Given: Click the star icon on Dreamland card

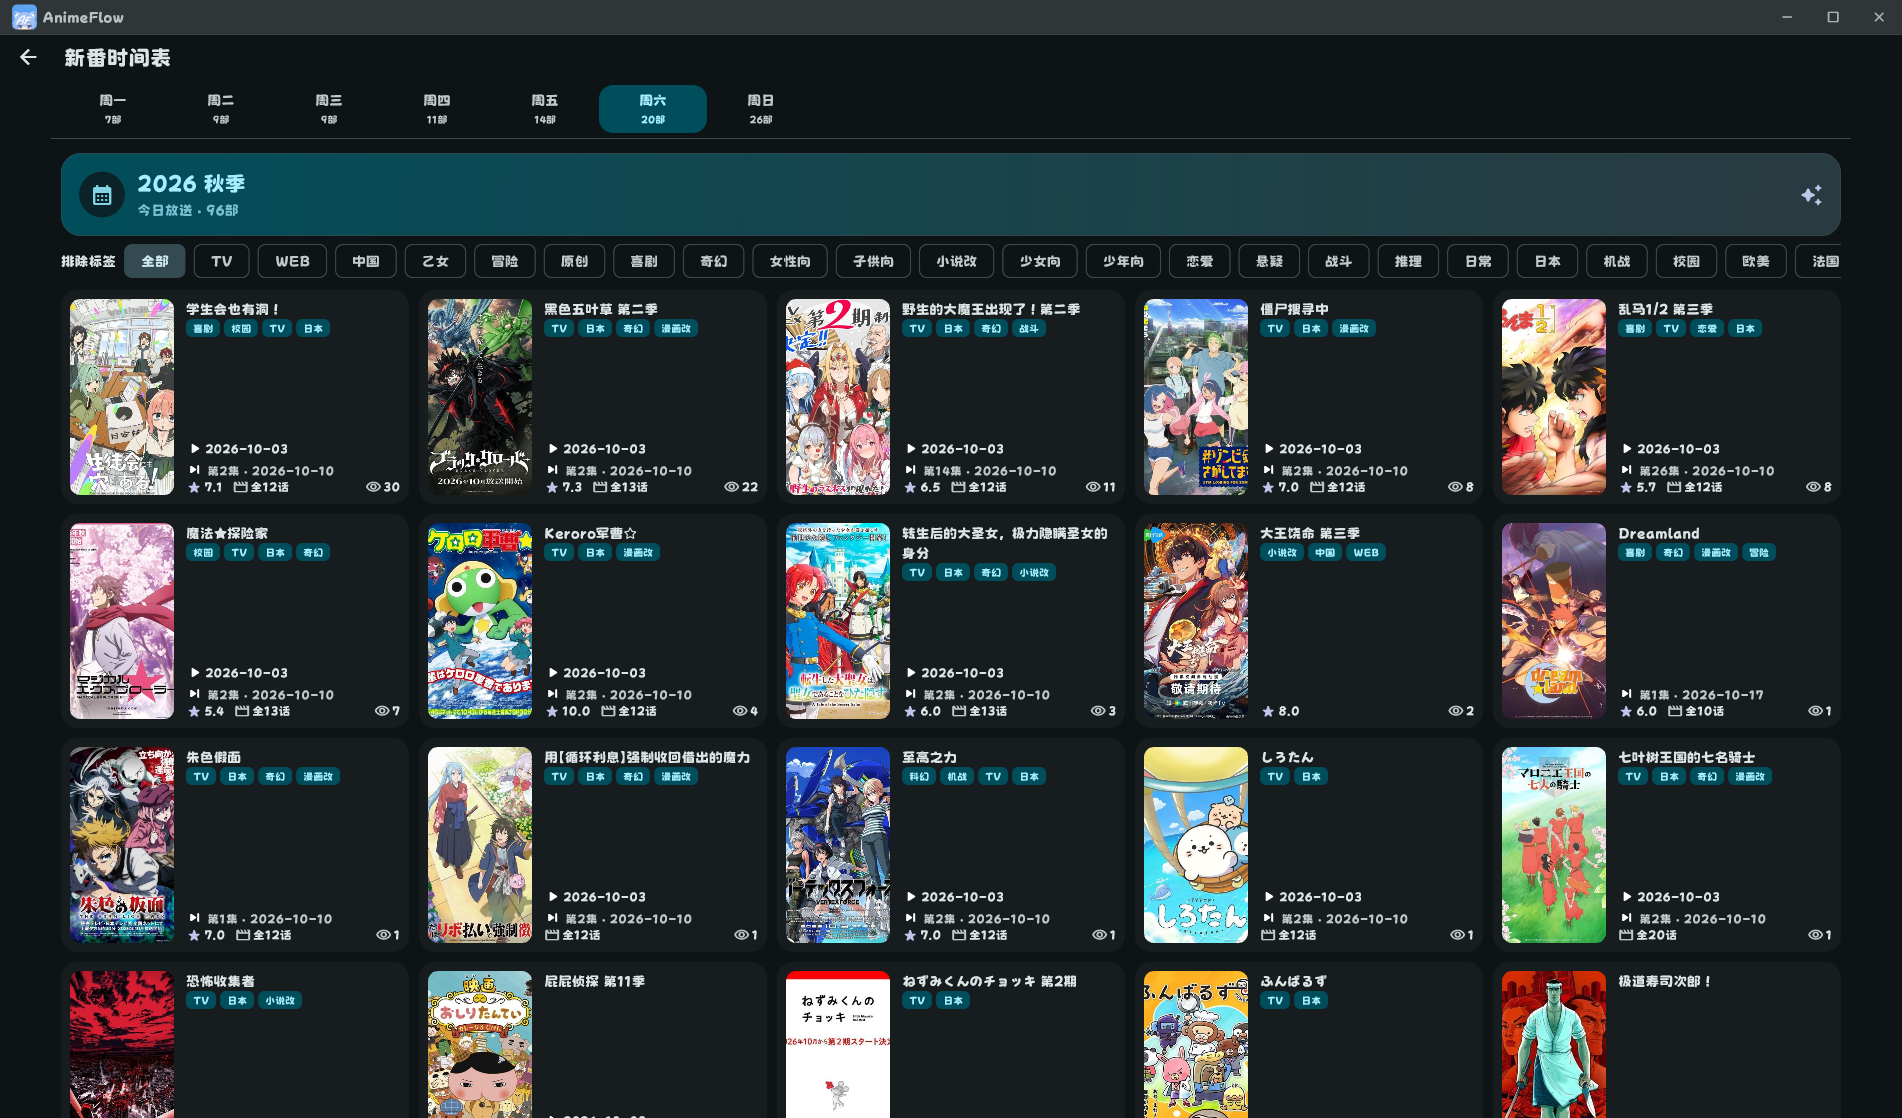Looking at the screenshot, I should pyautogui.click(x=1626, y=711).
